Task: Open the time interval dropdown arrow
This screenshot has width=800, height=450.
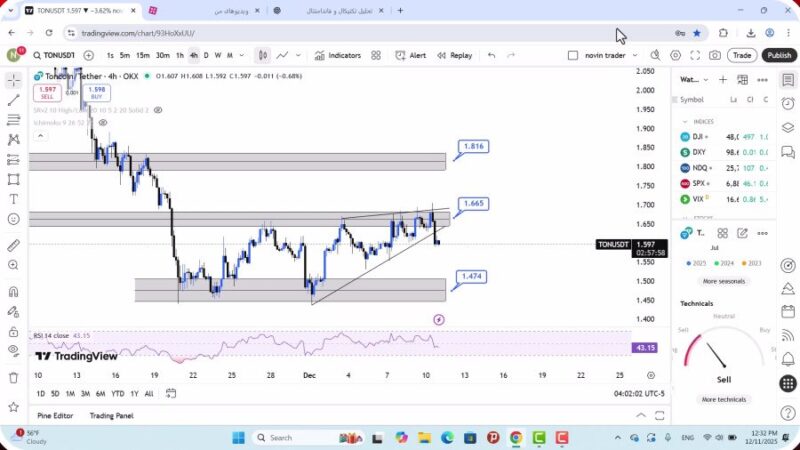Action: point(242,56)
